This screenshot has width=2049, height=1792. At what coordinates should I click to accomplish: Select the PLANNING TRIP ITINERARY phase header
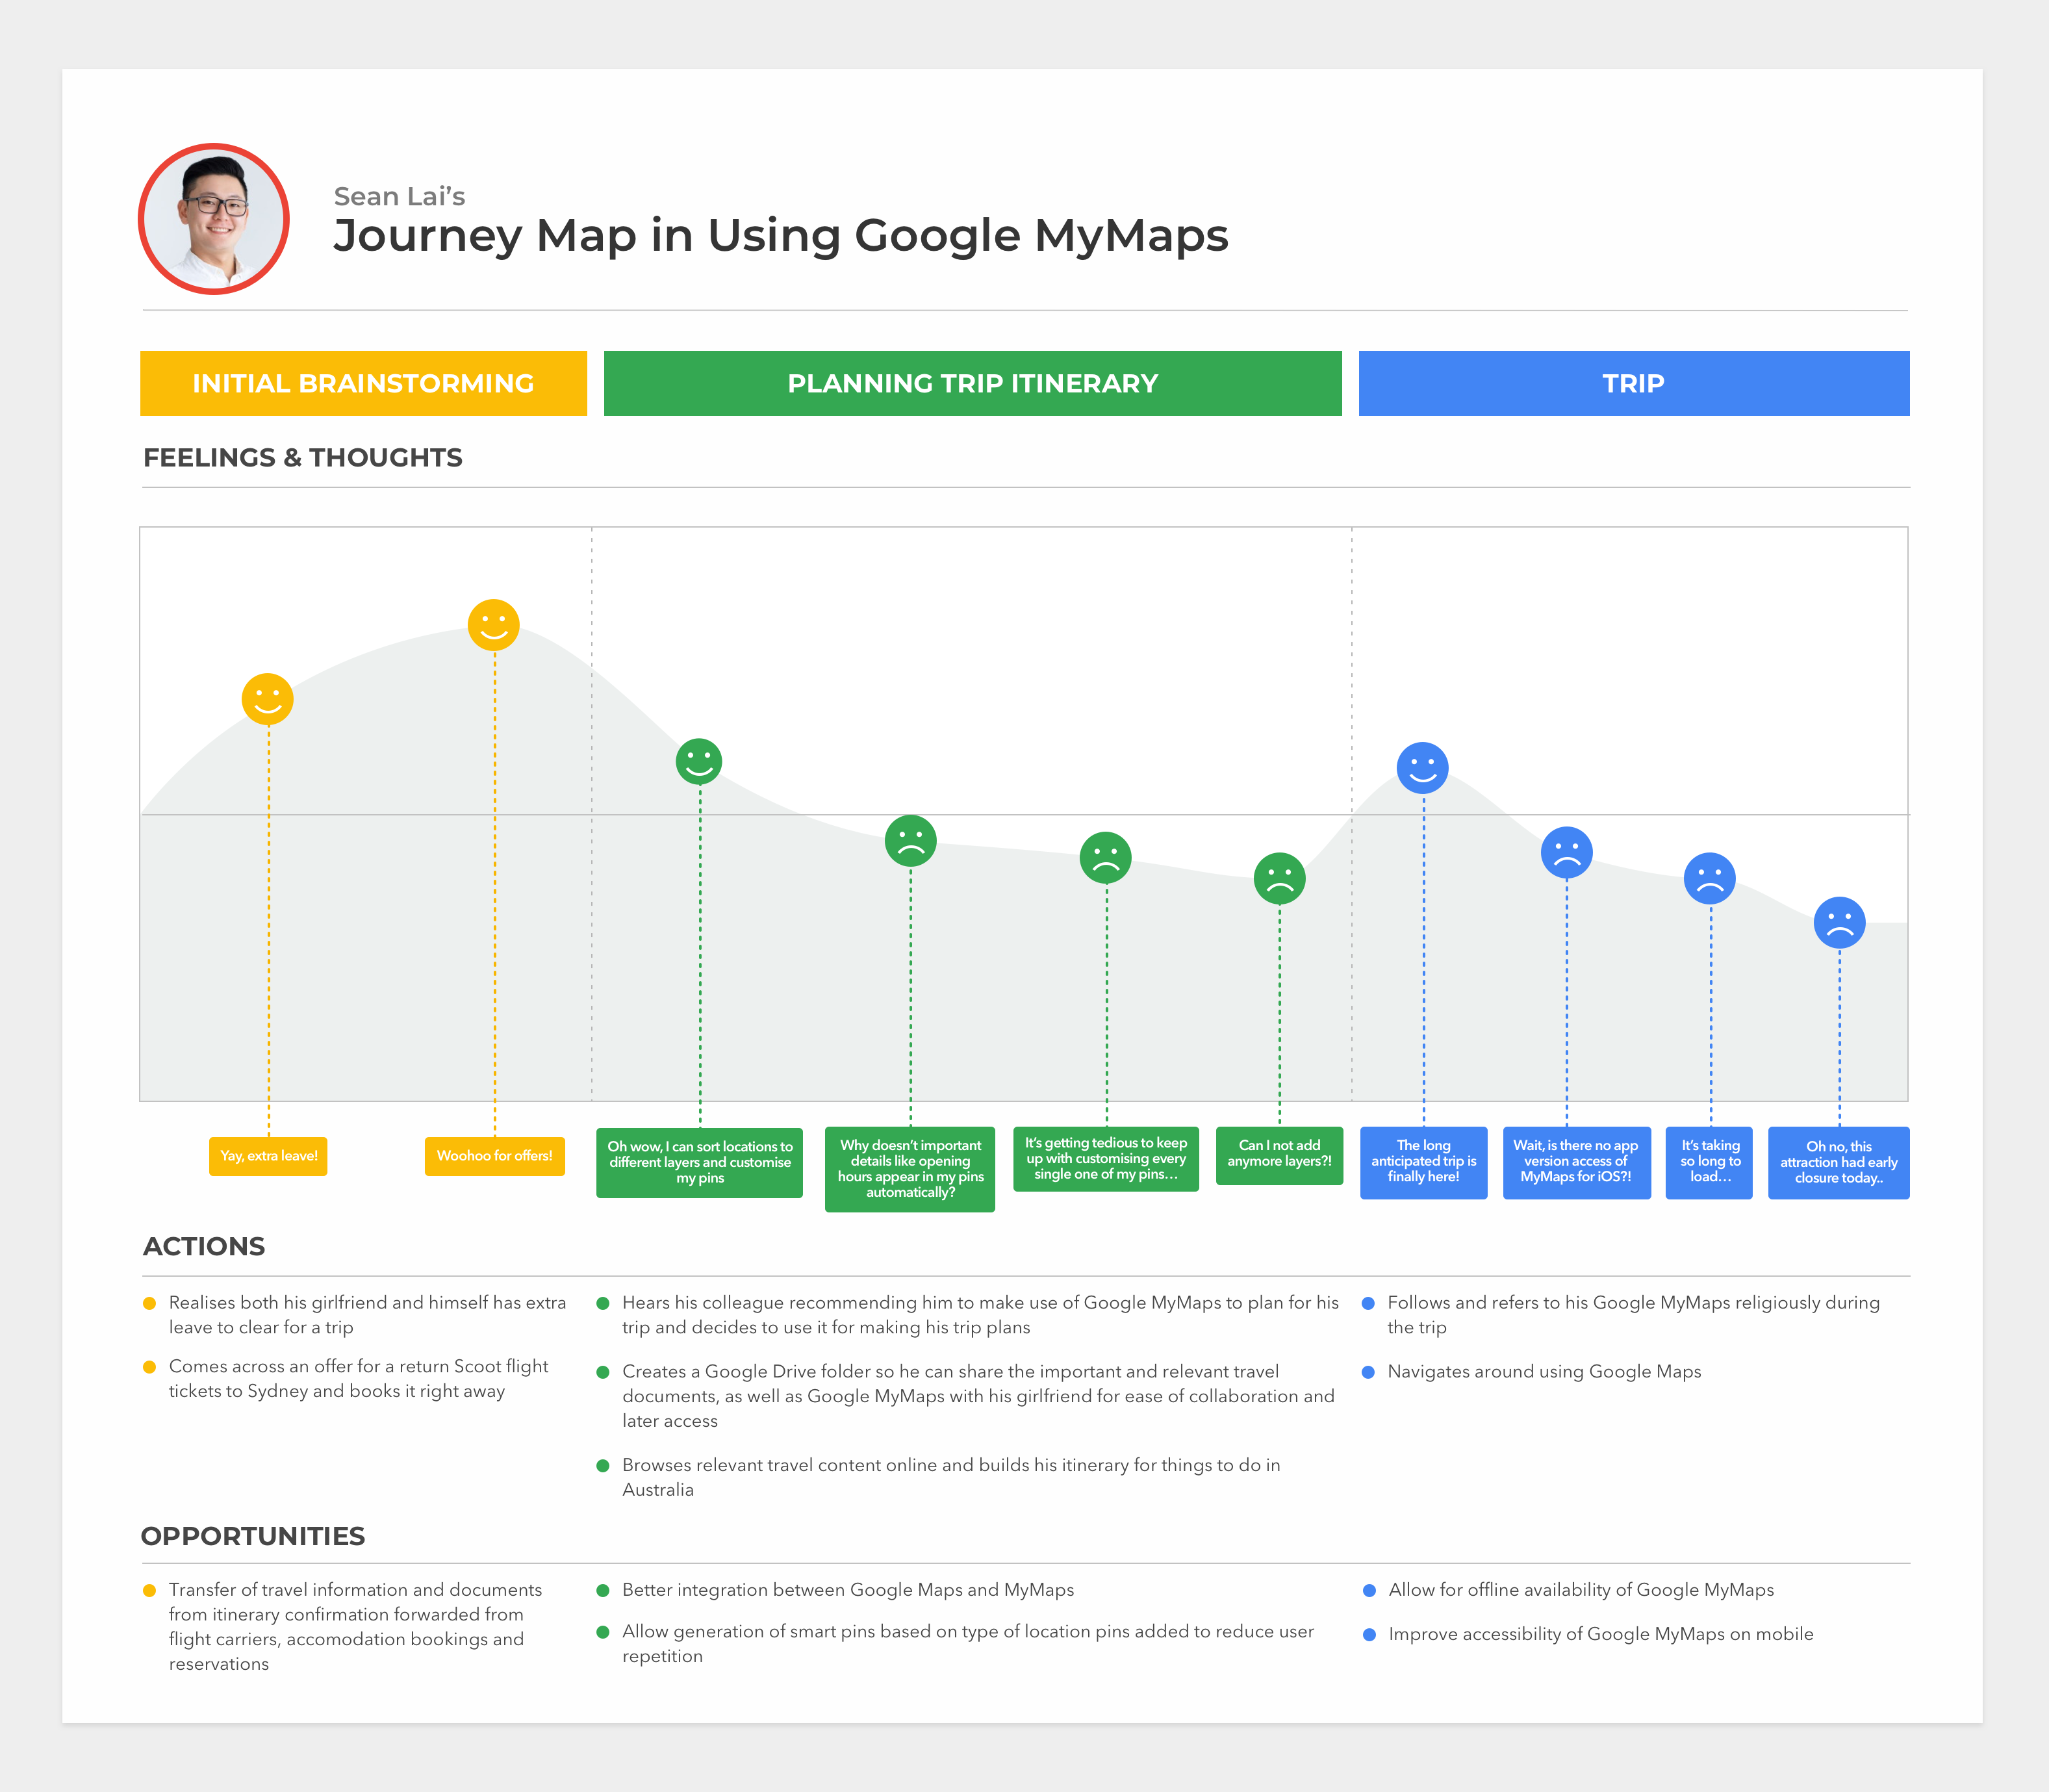(973, 383)
